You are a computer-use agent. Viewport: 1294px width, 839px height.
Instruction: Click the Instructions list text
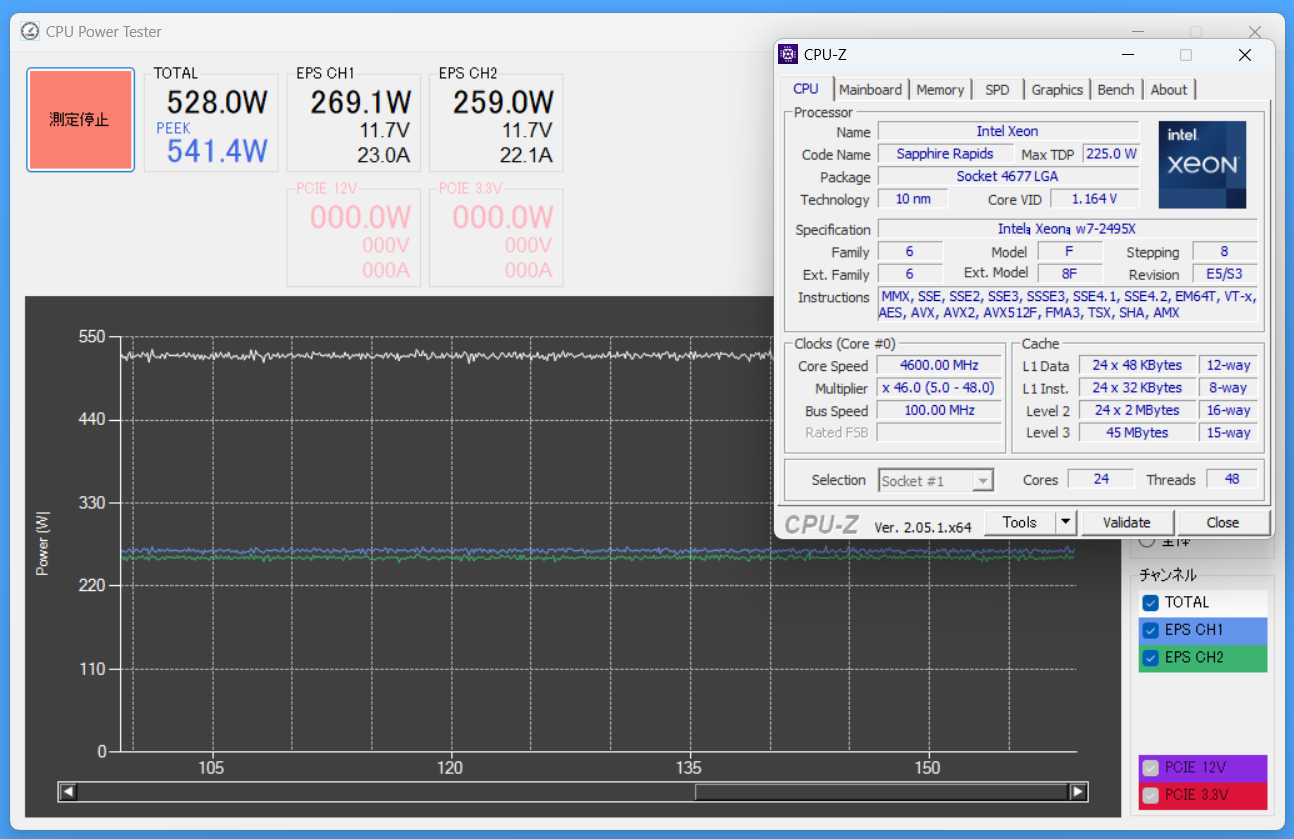pos(1067,305)
